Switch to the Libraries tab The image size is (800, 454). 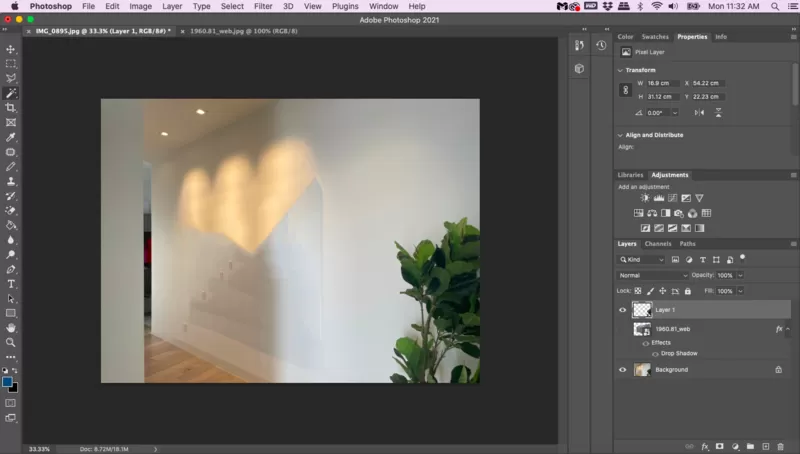coord(630,175)
